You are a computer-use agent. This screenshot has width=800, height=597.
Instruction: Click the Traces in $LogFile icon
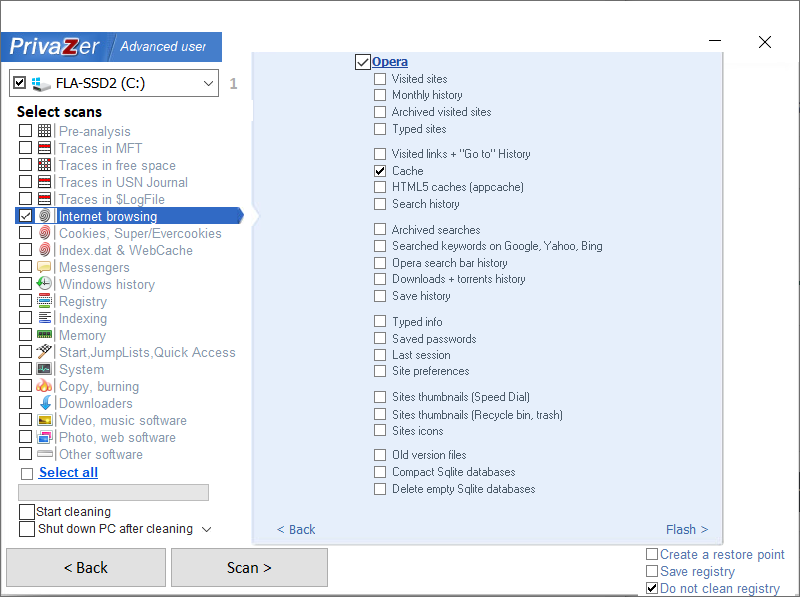44,198
